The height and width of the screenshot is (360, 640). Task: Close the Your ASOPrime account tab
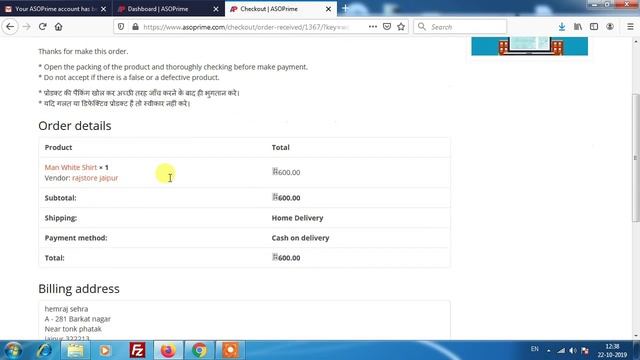(104, 9)
